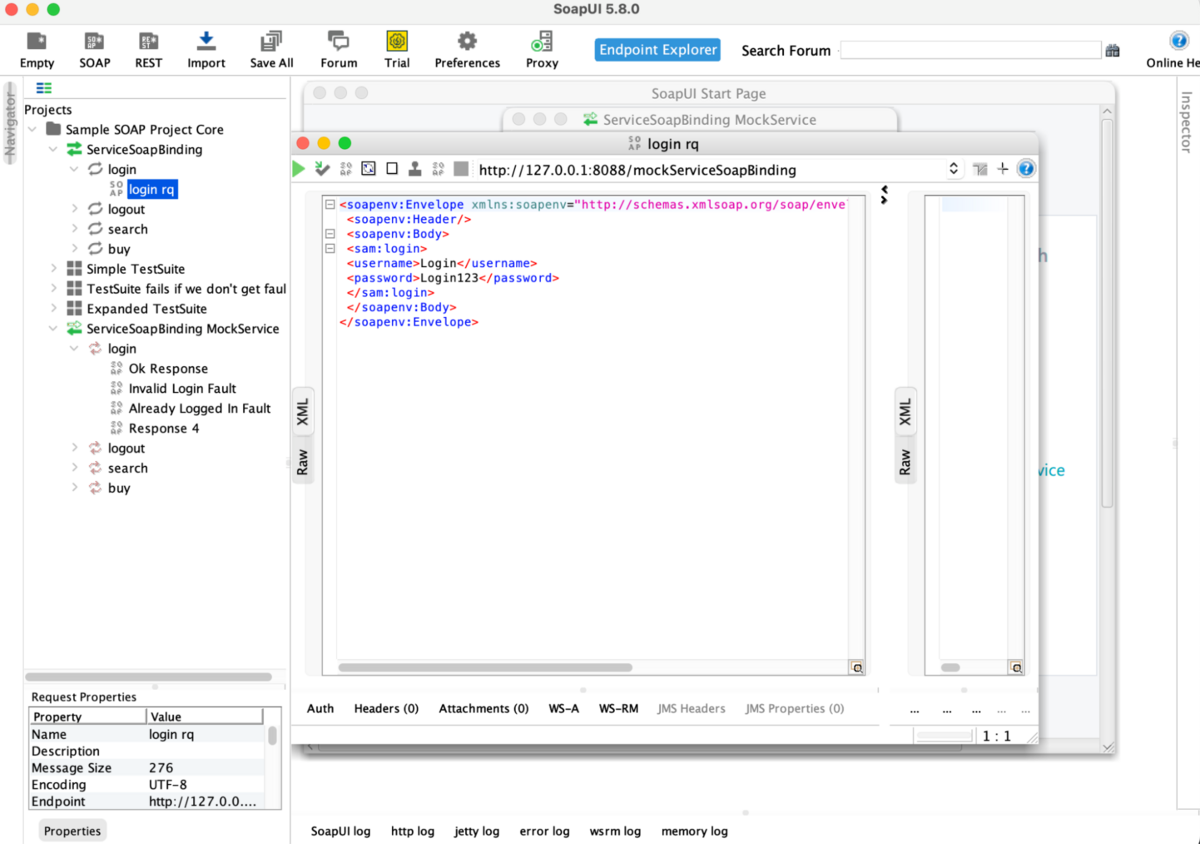Select the Invalid Login Fault mock response
Screen dimensions: 1200x844
point(182,389)
